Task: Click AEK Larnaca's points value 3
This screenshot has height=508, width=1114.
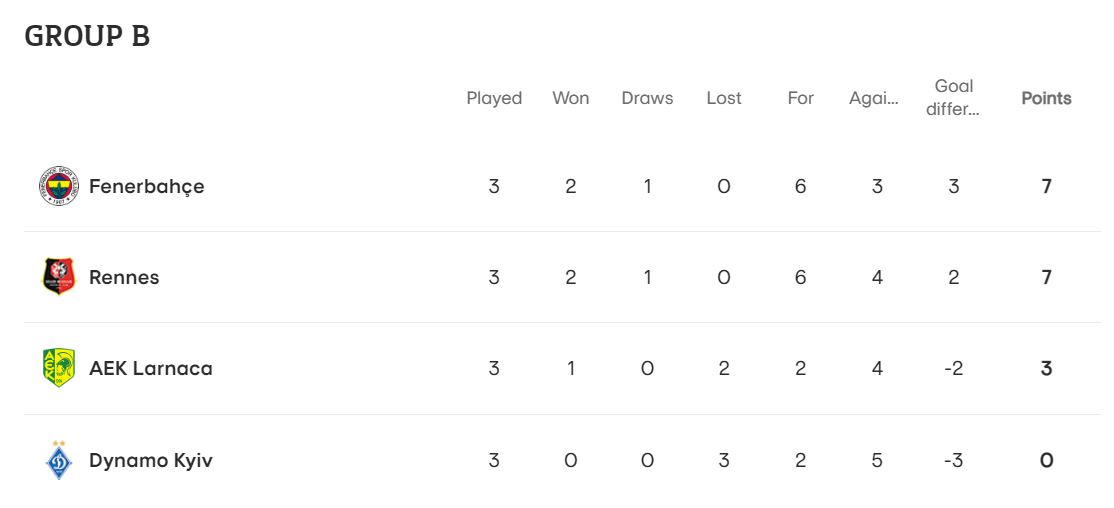Action: point(1047,368)
